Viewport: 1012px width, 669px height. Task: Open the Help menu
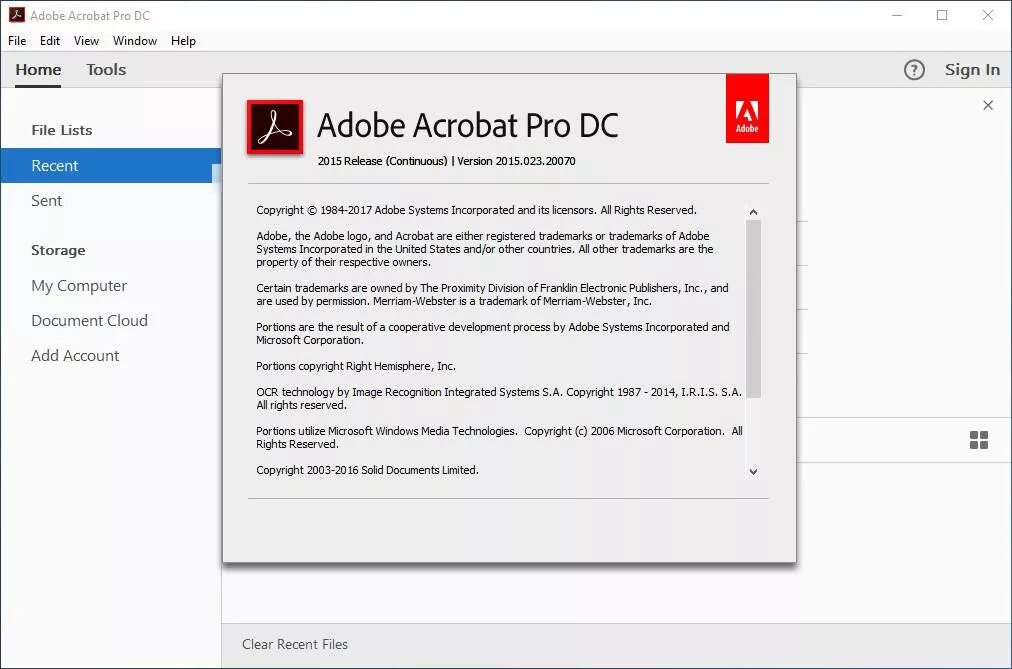click(x=183, y=41)
